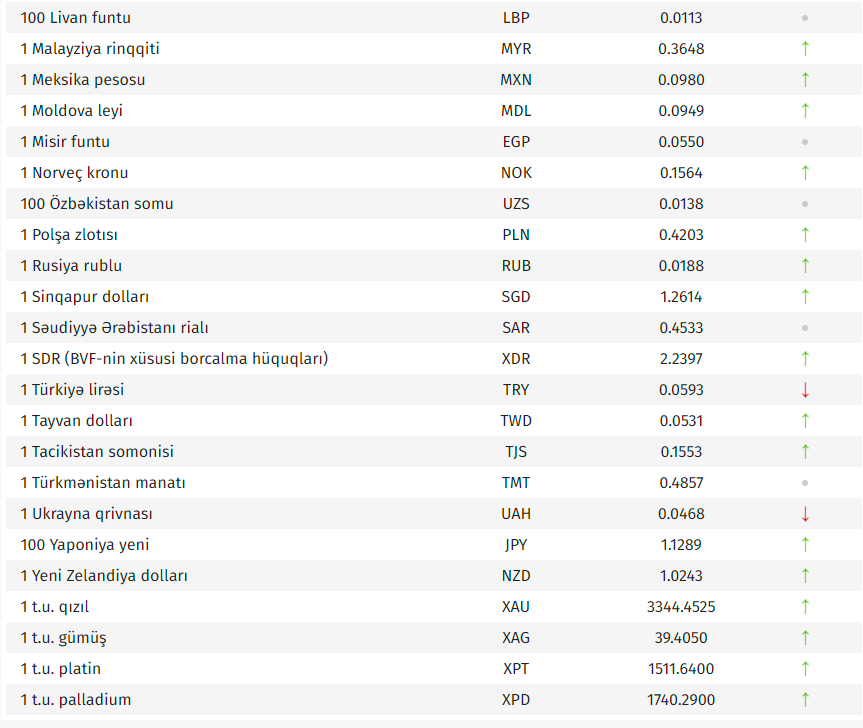Select '1 Yeni Zelandiya dolları' row text
Viewport: 863px width, 728px height.
tap(104, 576)
